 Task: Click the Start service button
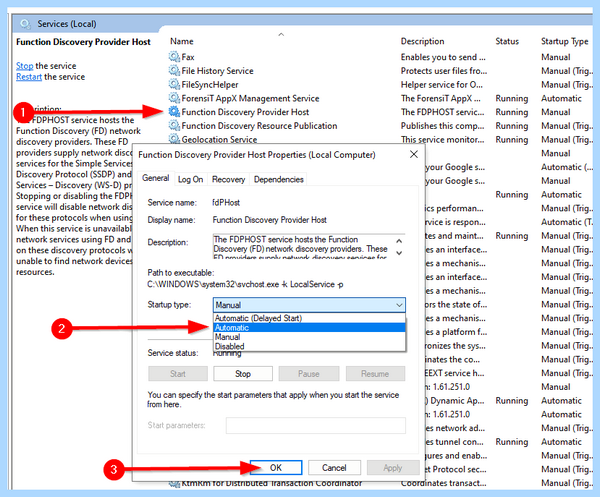tap(178, 374)
